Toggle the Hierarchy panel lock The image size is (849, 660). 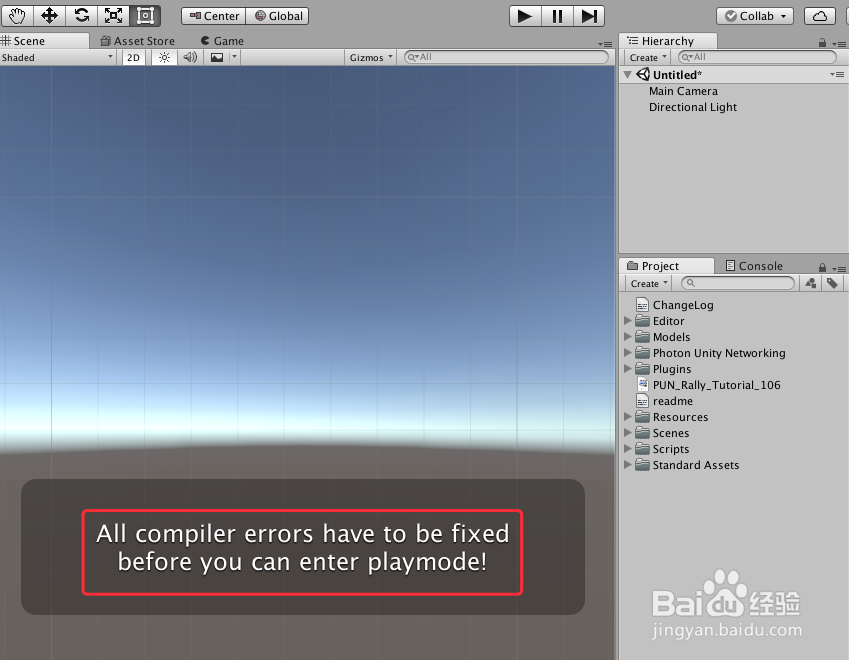click(x=822, y=42)
